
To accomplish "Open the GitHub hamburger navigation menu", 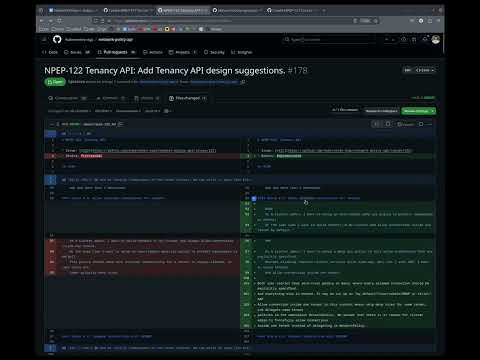I will (44, 39).
